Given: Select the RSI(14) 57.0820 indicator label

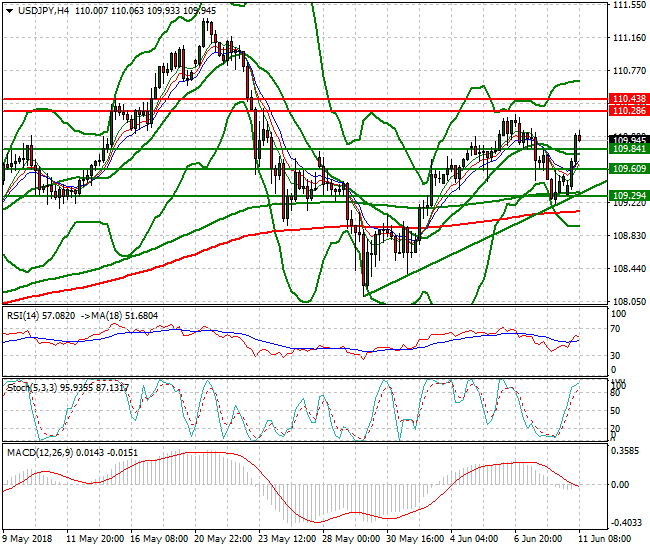Looking at the screenshot, I should tap(41, 316).
